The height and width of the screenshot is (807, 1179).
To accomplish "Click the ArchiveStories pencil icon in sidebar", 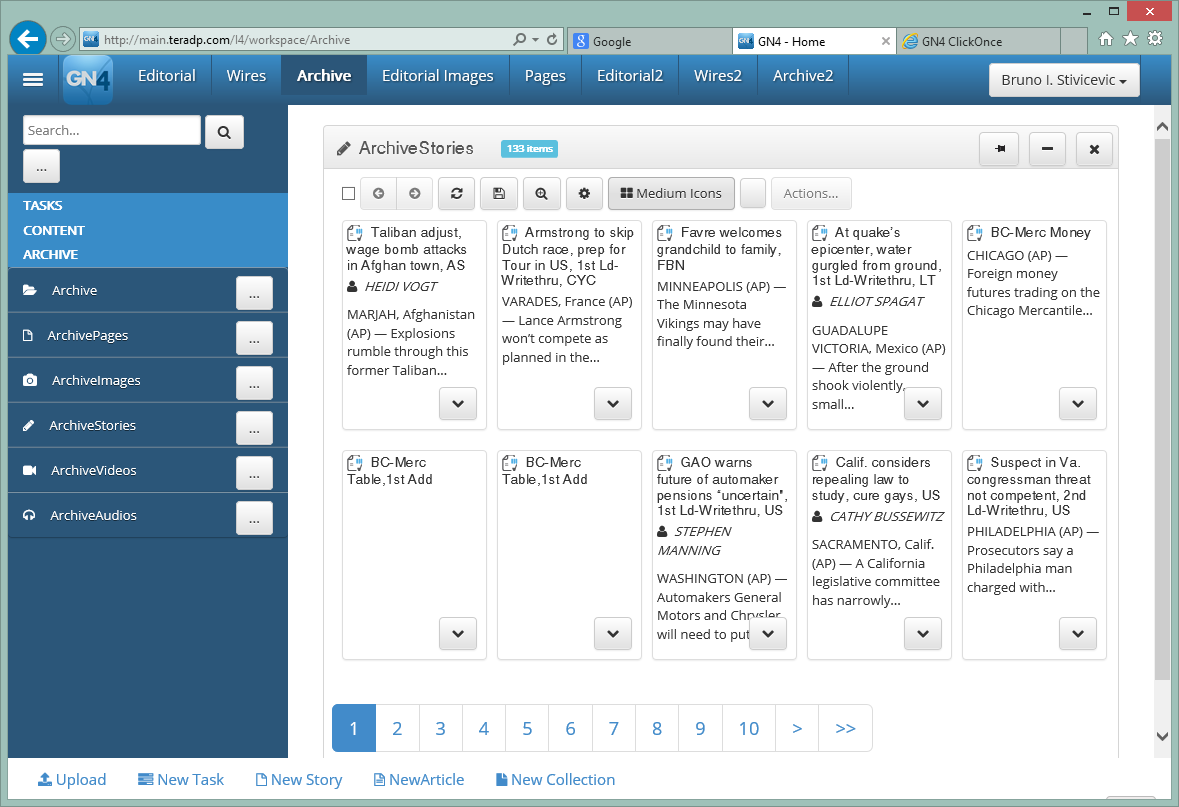I will (x=29, y=425).
